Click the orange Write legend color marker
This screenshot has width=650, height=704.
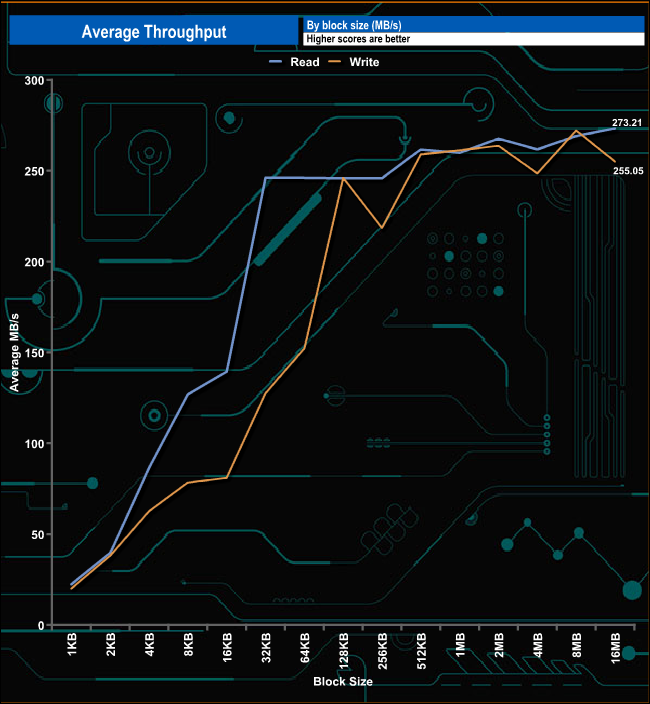click(335, 62)
